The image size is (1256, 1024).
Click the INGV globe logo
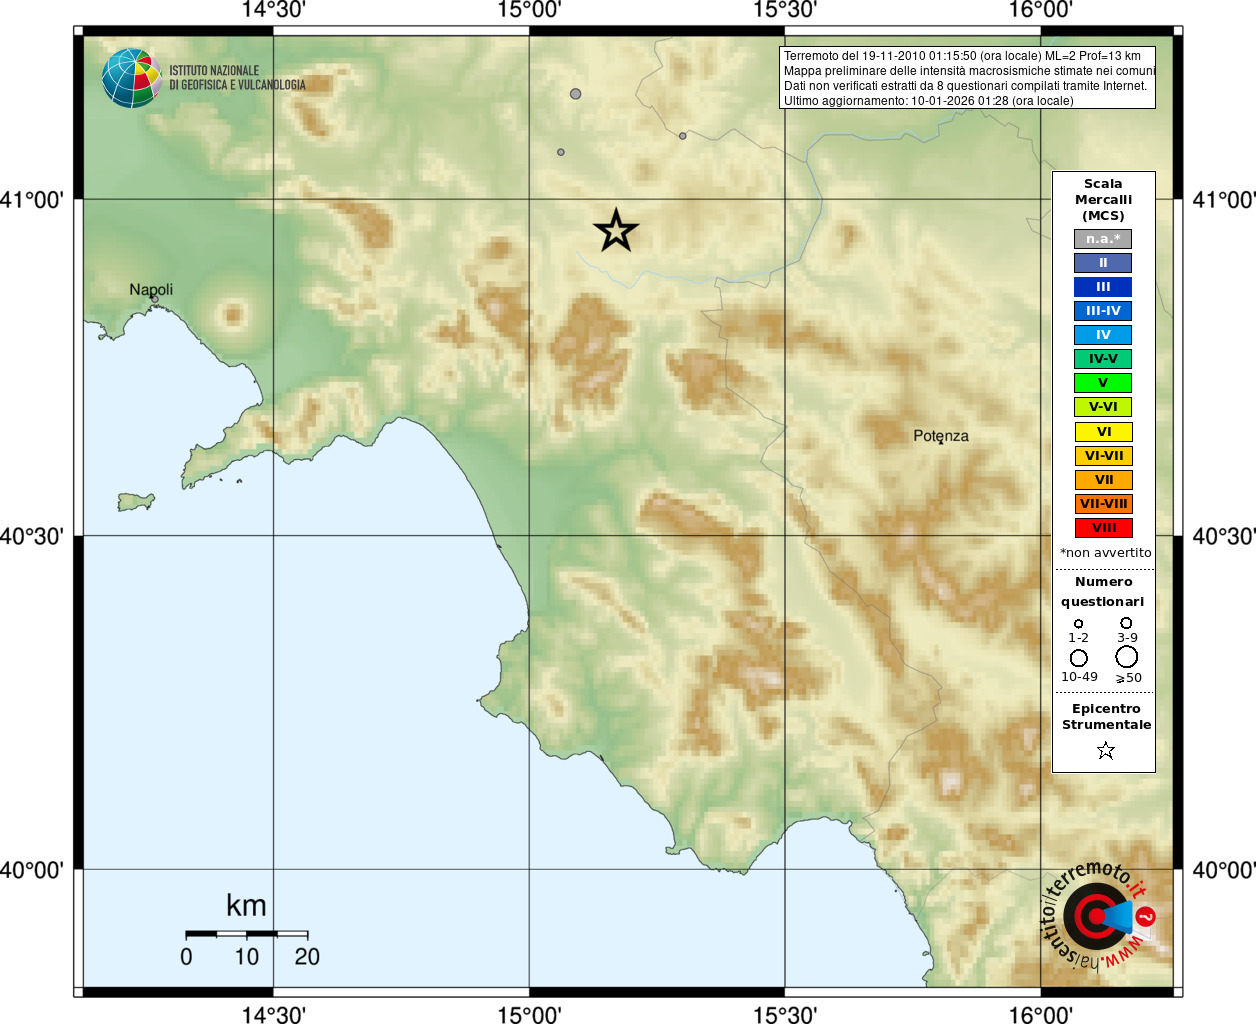131,78
